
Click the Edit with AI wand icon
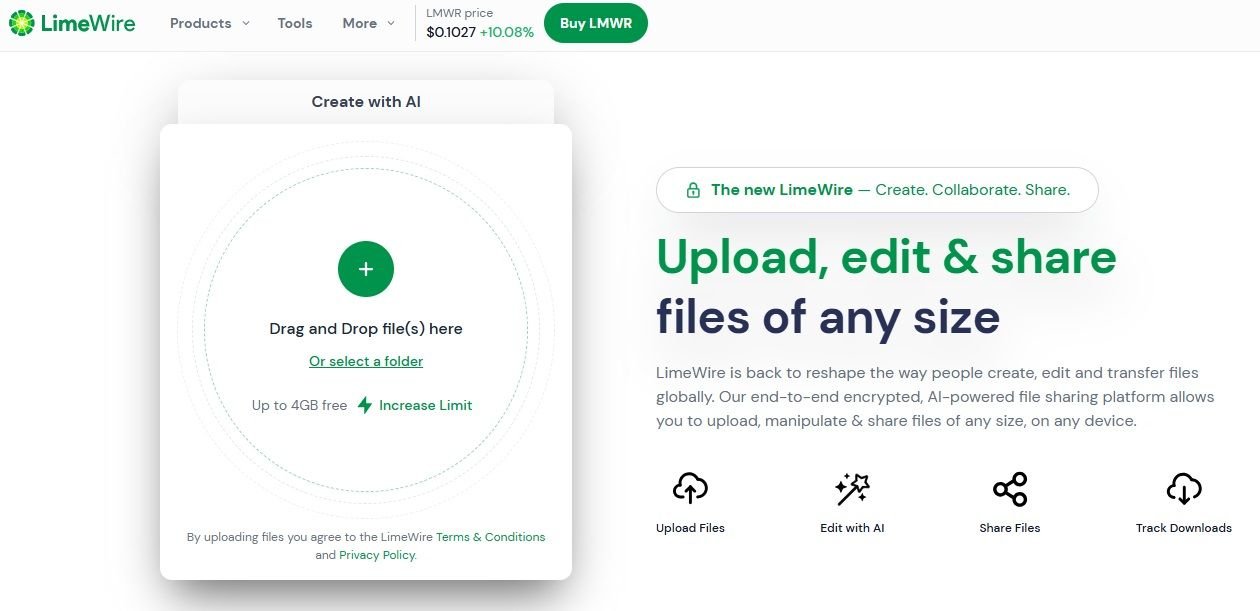(x=852, y=489)
